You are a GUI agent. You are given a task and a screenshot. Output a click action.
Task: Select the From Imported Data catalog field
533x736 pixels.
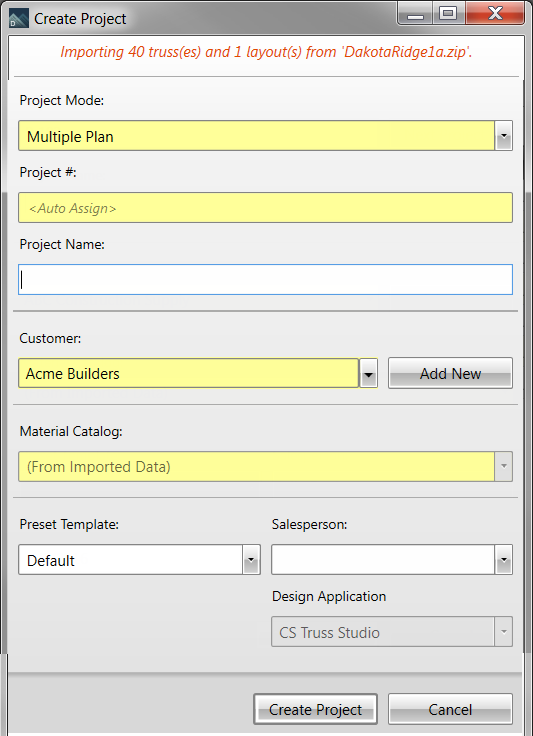[256, 466]
